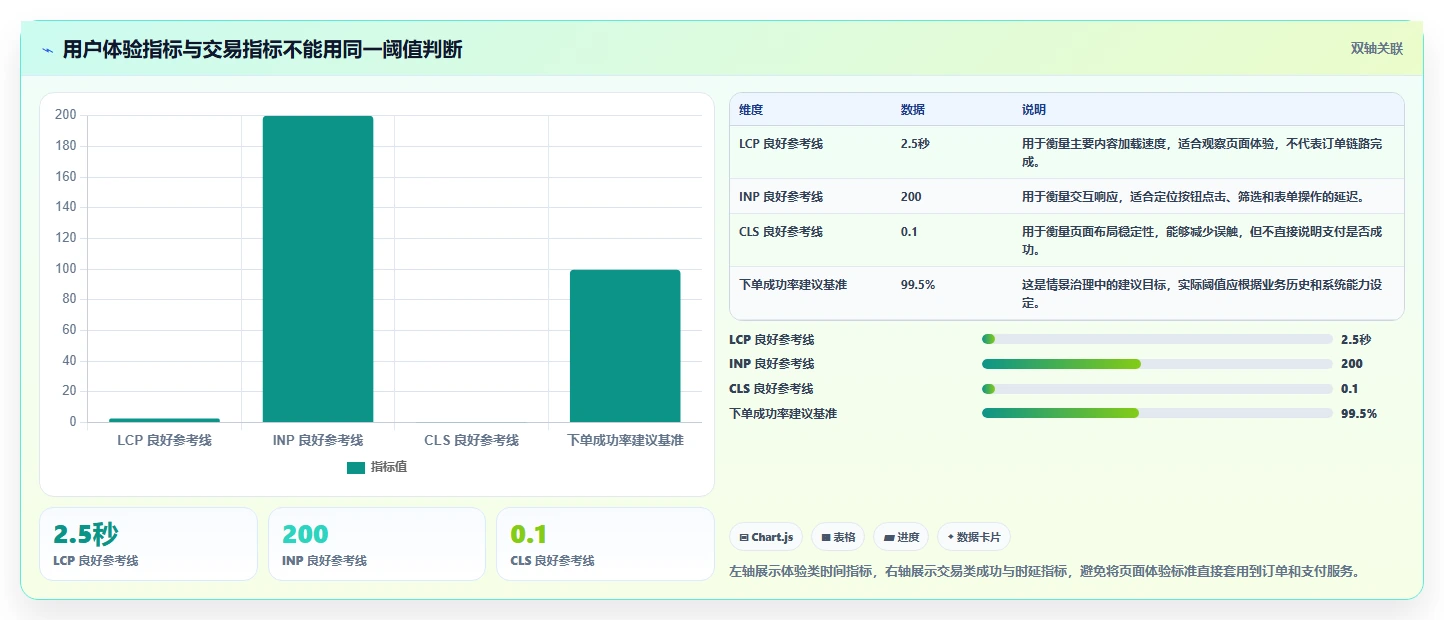
Task: Click the 双轴关联 label in the header
Action: [1377, 49]
